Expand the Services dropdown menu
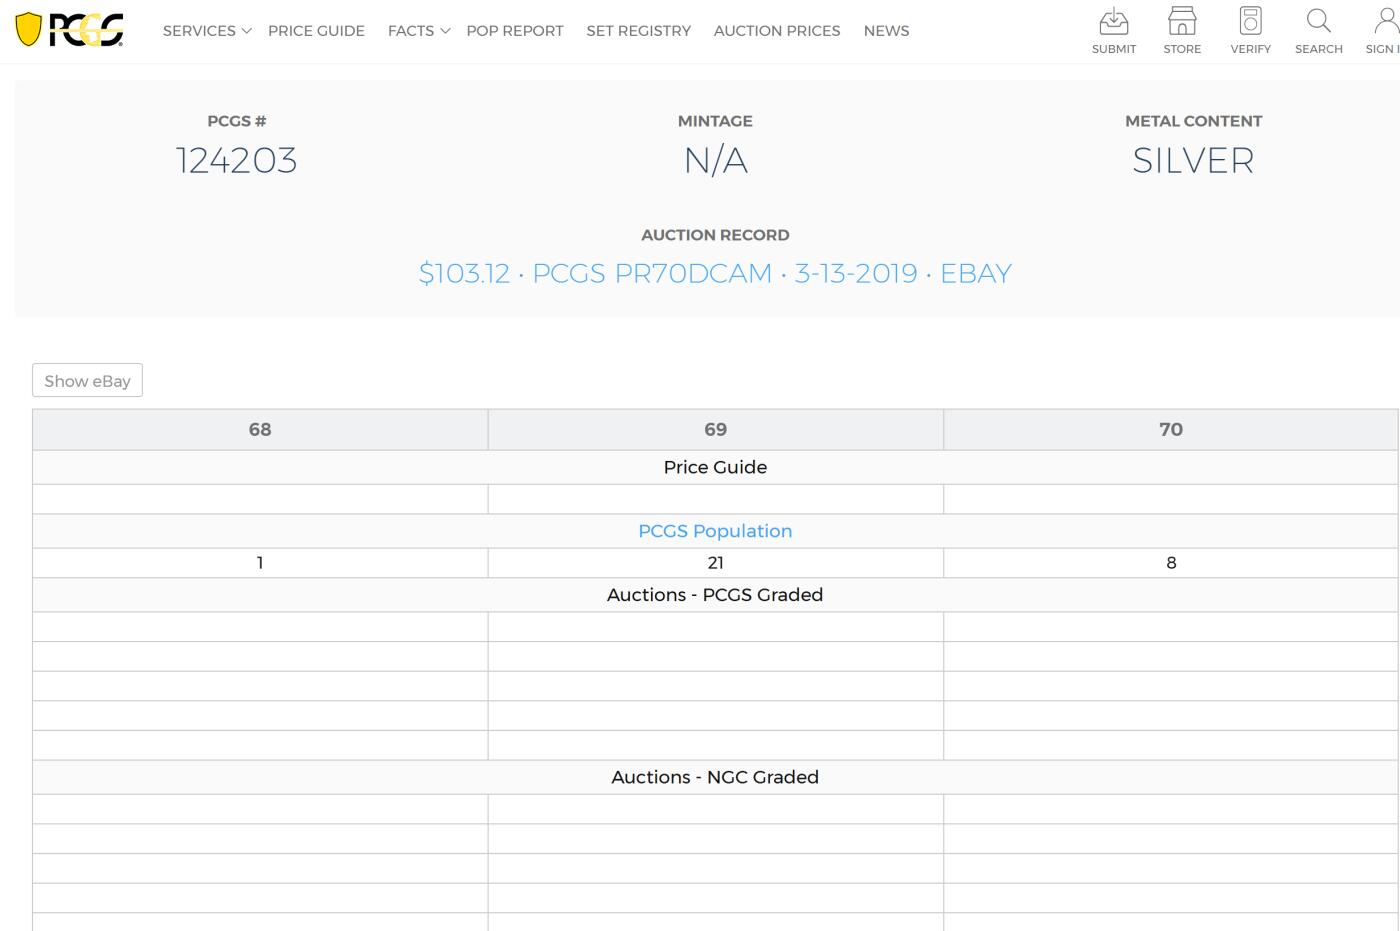 click(206, 31)
